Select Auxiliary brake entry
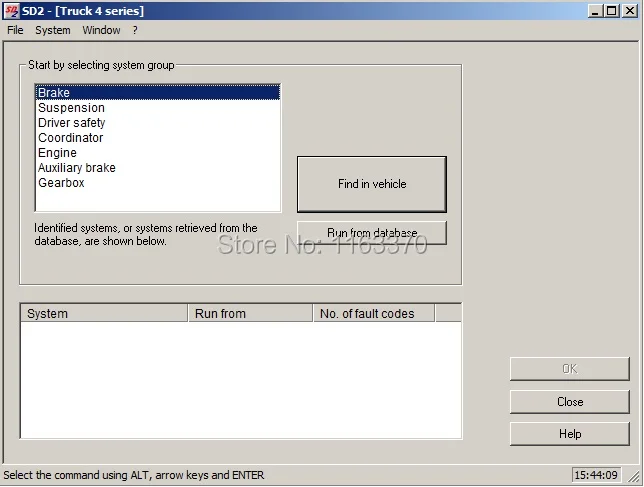This screenshot has width=644, height=487. click(158, 168)
